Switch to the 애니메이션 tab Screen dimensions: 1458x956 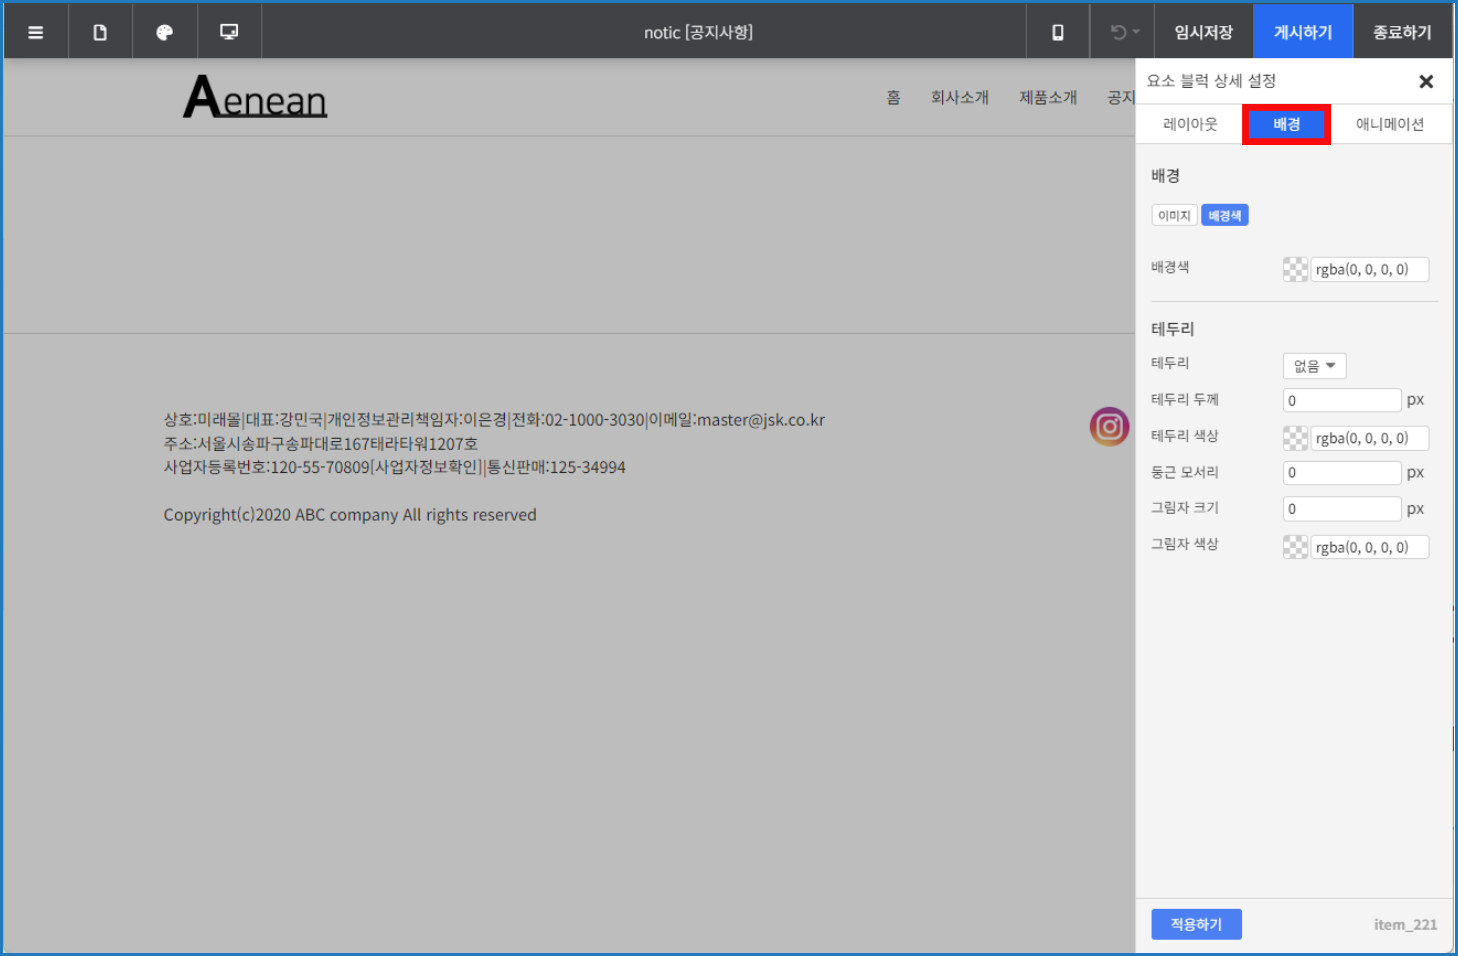[x=1389, y=124]
